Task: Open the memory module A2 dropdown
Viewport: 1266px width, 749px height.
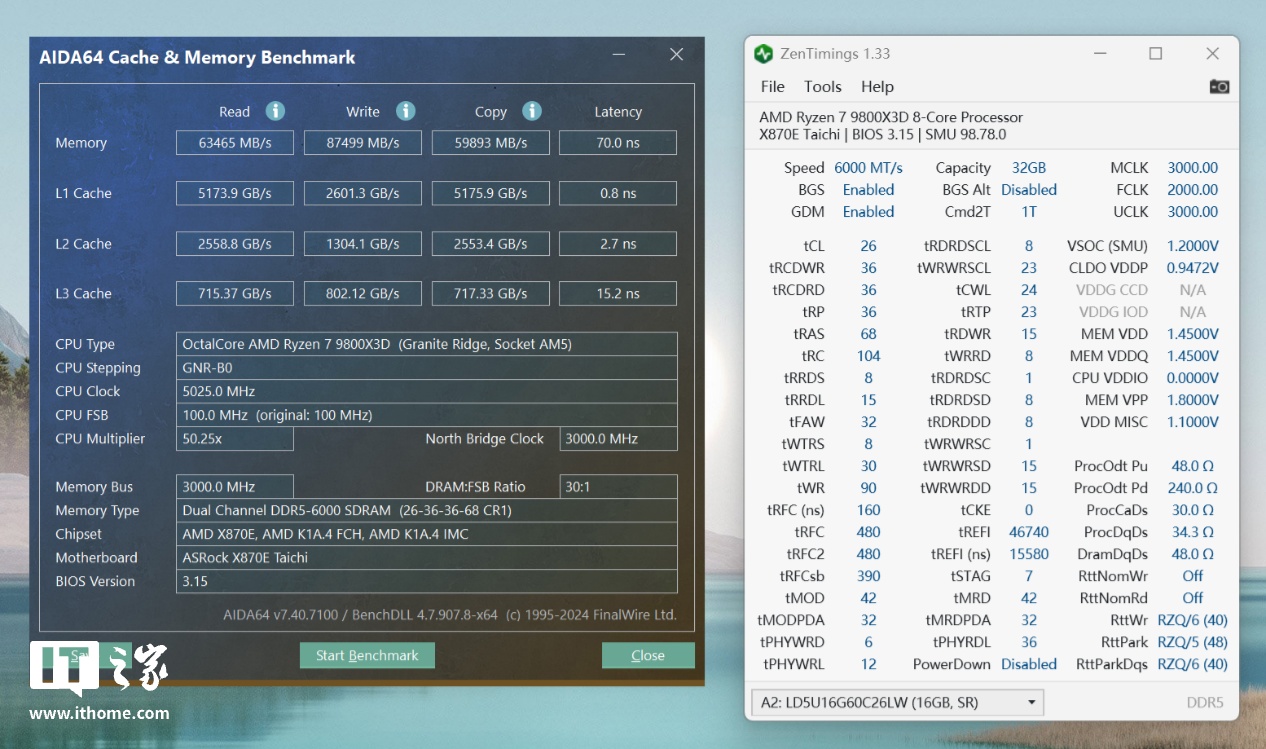Action: pos(897,702)
